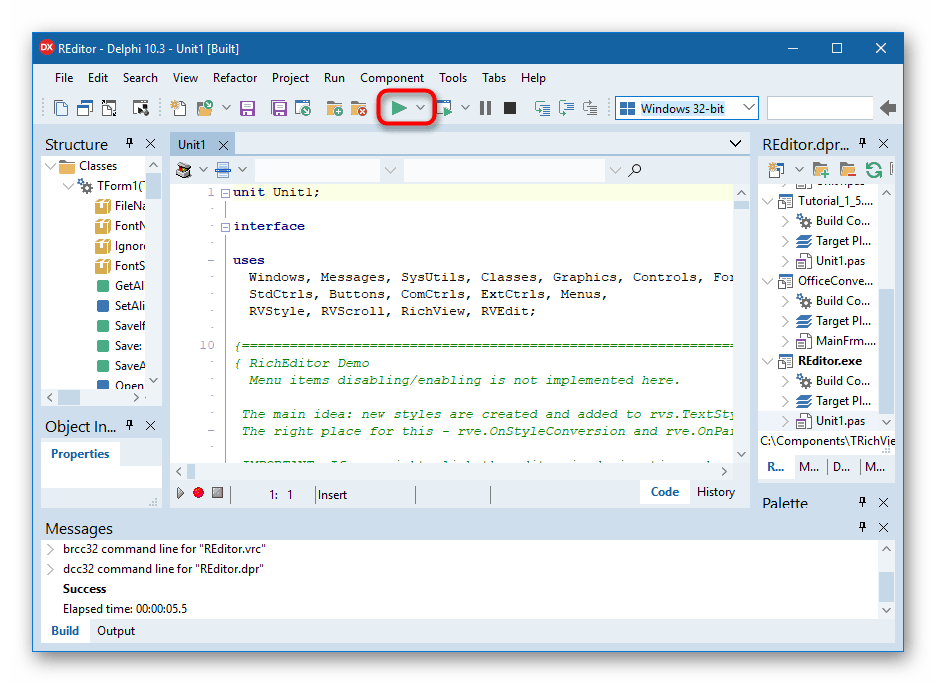Click the New Items icon with sparkle
The height and width of the screenshot is (684, 936).
[x=178, y=108]
